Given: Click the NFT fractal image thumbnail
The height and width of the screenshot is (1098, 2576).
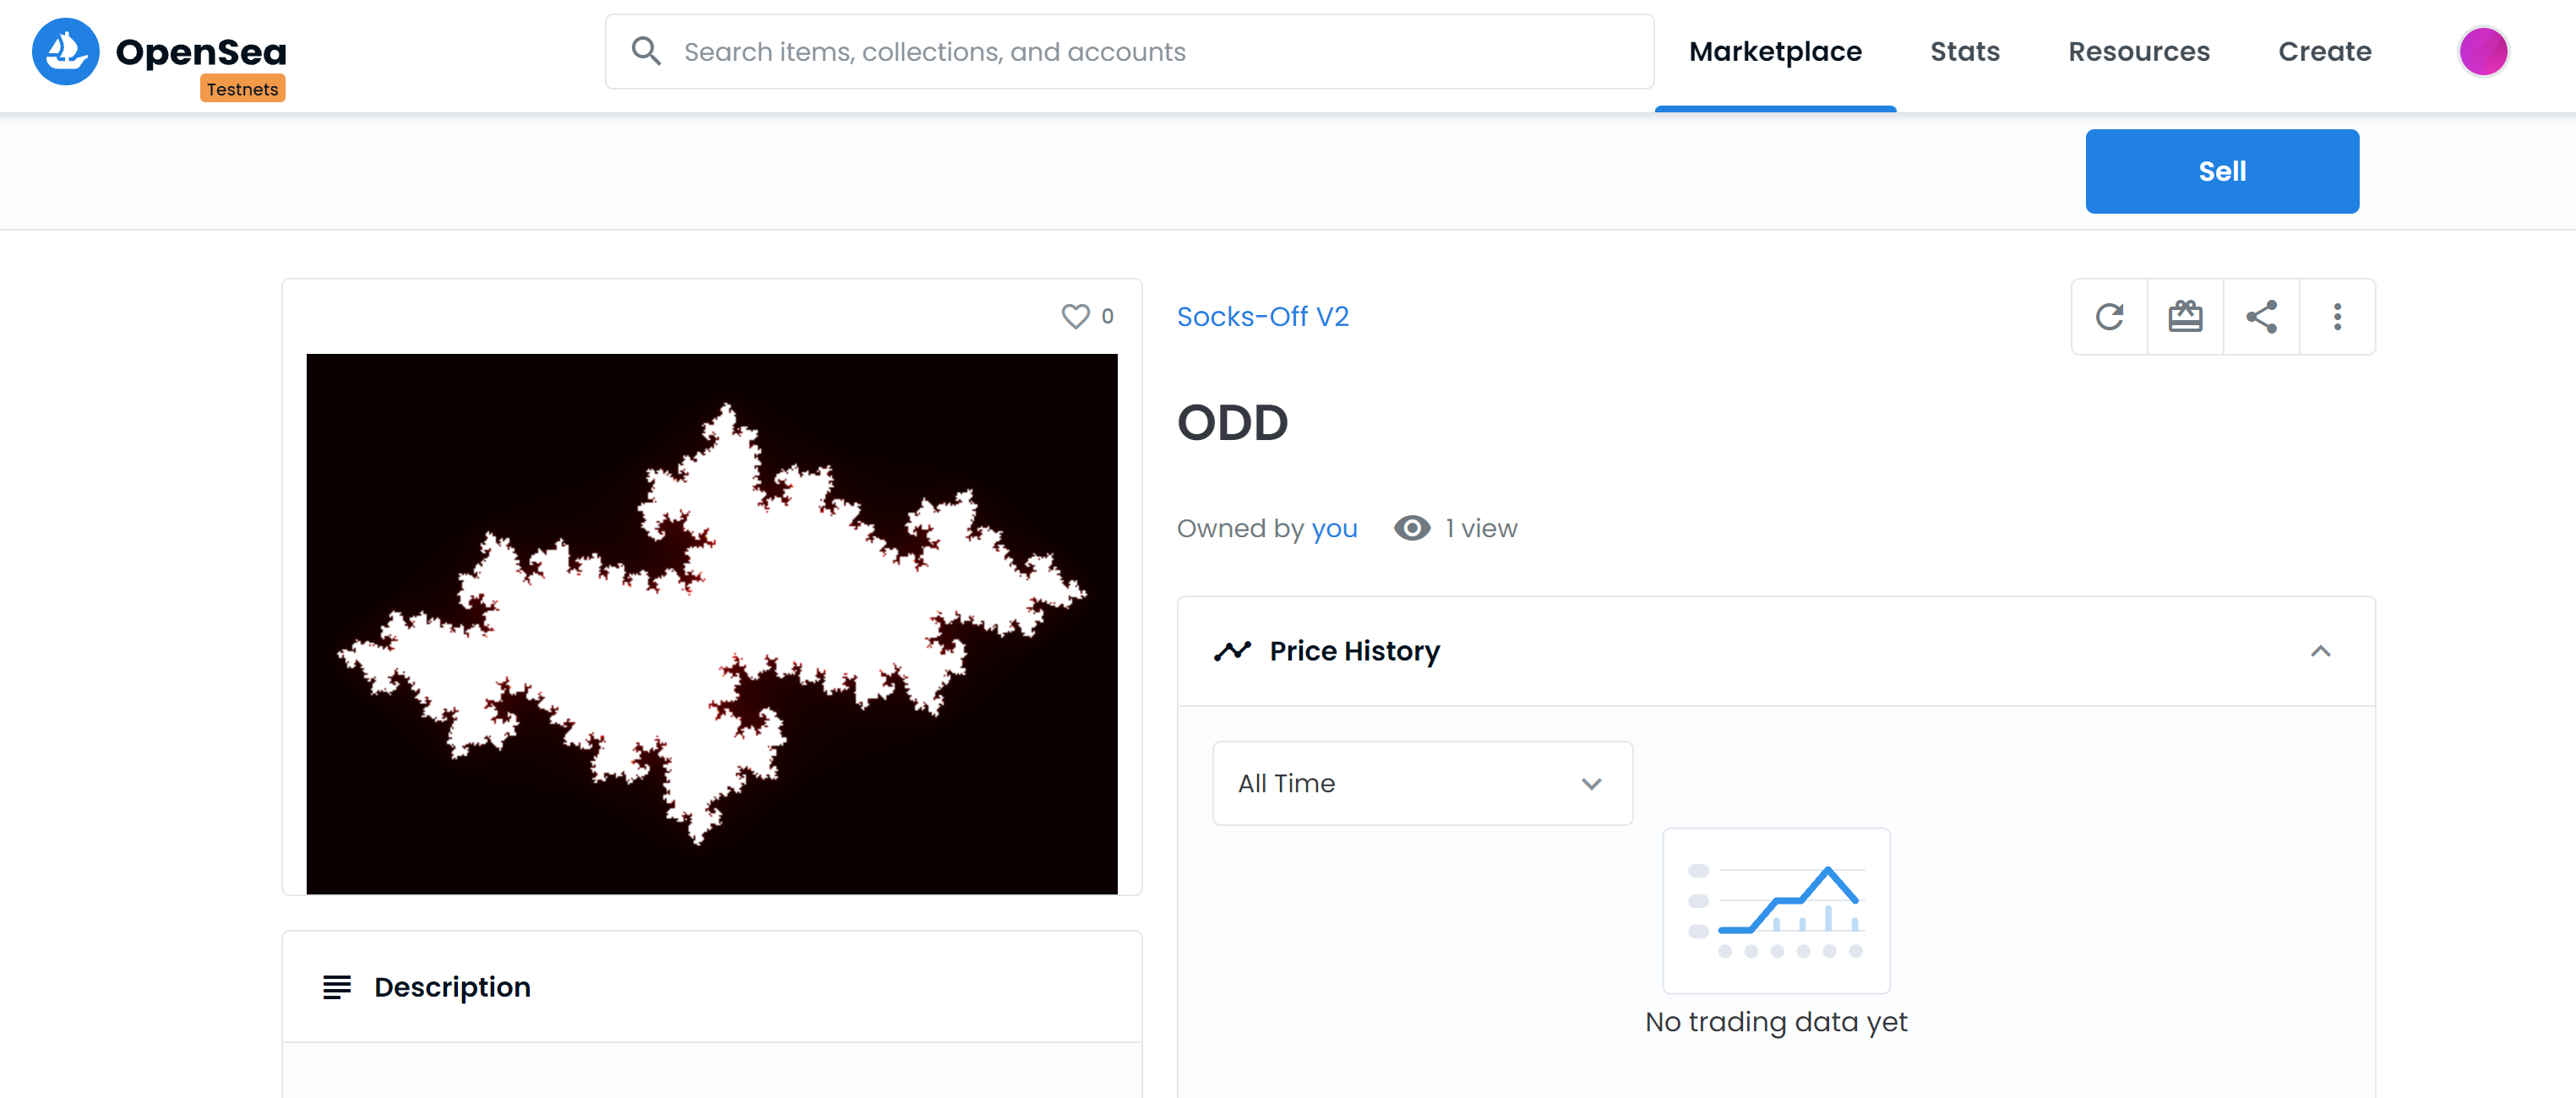Looking at the screenshot, I should pyautogui.click(x=711, y=623).
